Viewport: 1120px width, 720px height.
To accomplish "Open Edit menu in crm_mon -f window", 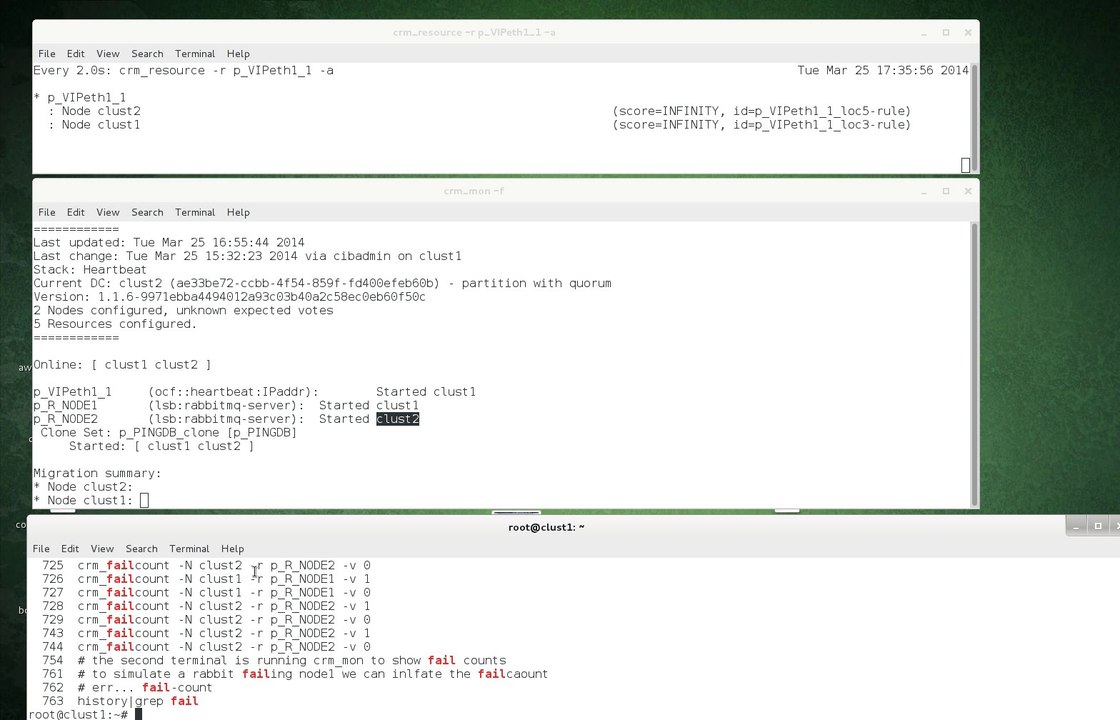I will point(76,212).
